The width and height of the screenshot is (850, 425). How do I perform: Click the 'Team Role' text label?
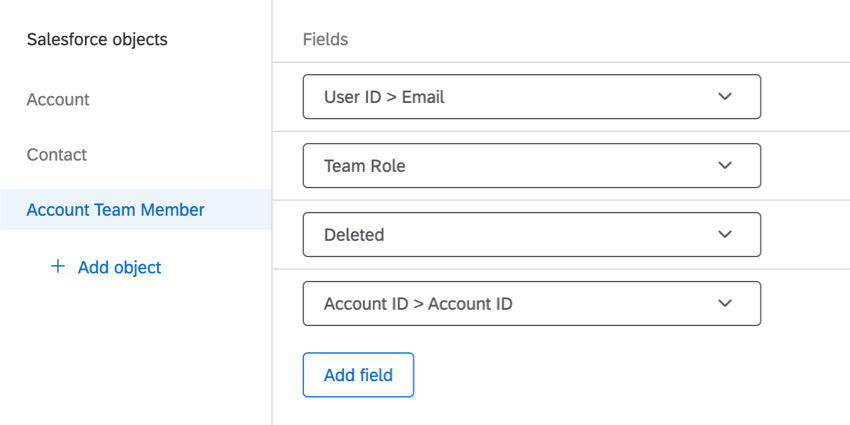pos(365,166)
